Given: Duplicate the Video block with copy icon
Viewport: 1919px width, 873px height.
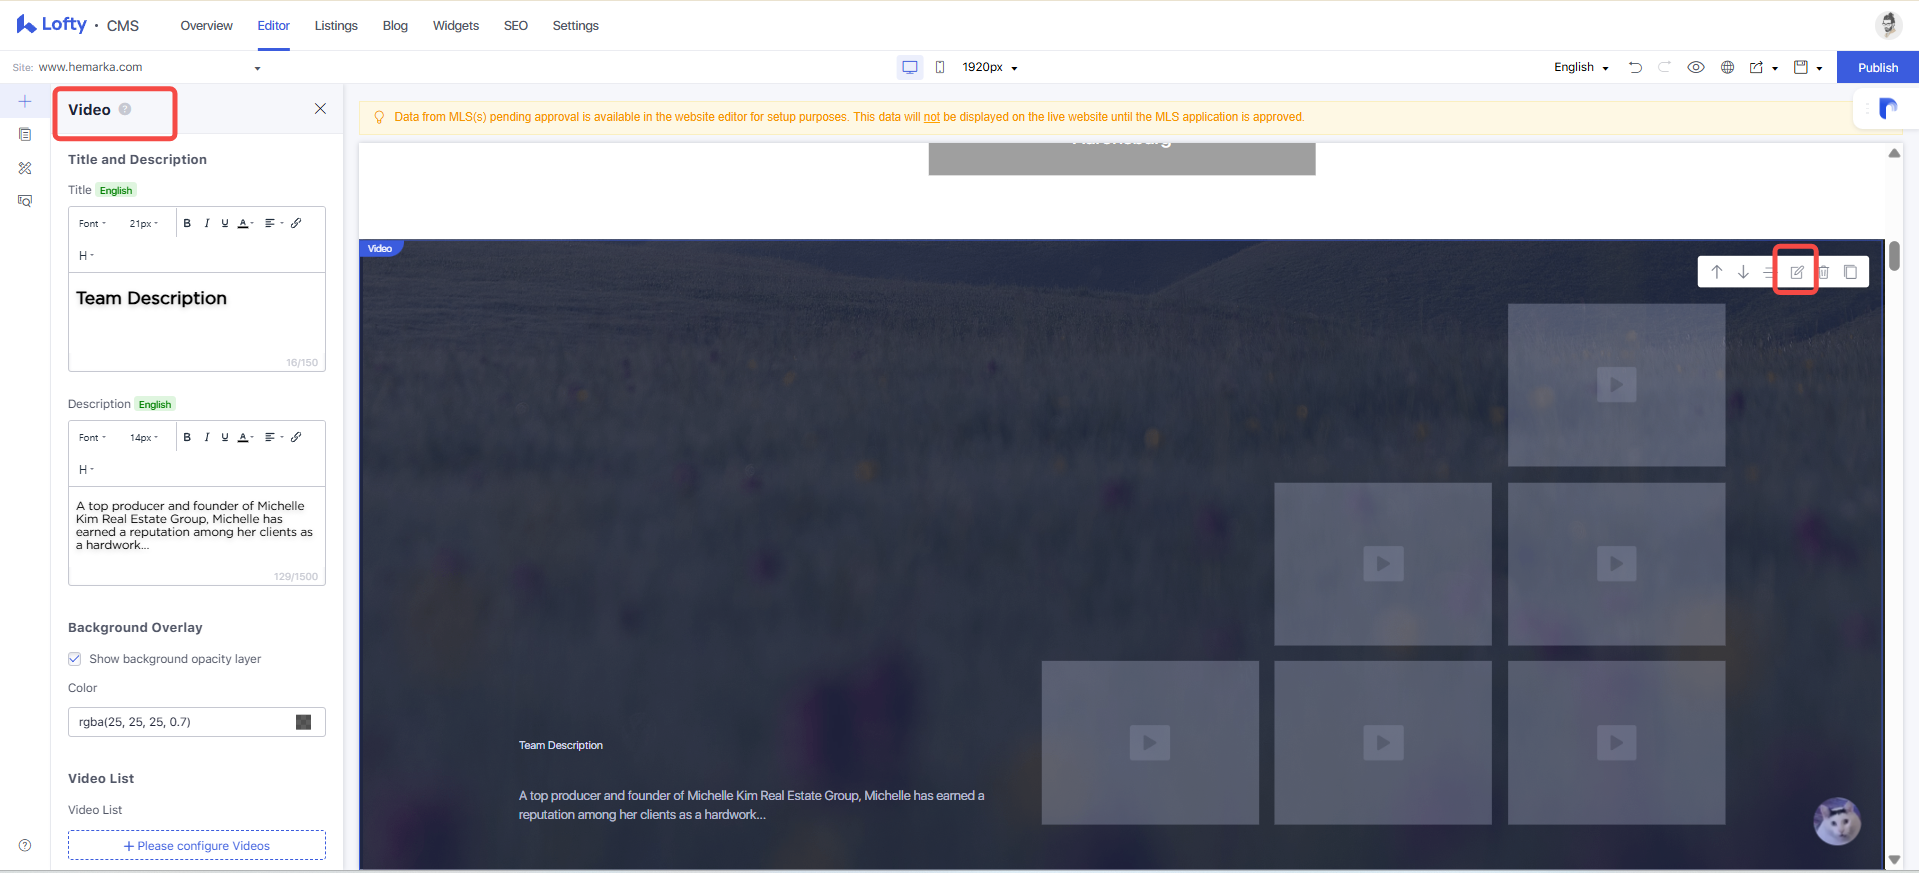Looking at the screenshot, I should click(1850, 272).
